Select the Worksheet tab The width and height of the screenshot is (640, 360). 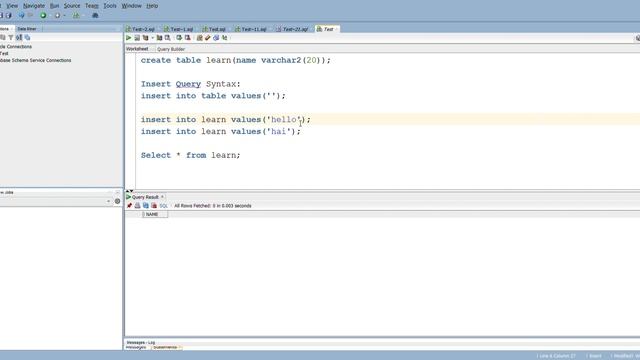(137, 49)
